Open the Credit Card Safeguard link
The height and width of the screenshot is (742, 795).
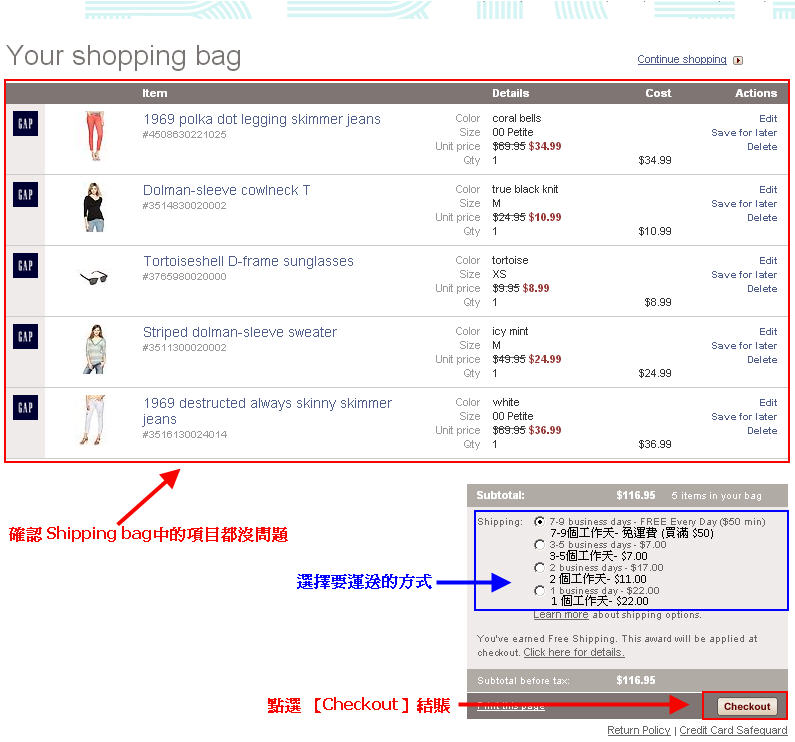(x=733, y=730)
